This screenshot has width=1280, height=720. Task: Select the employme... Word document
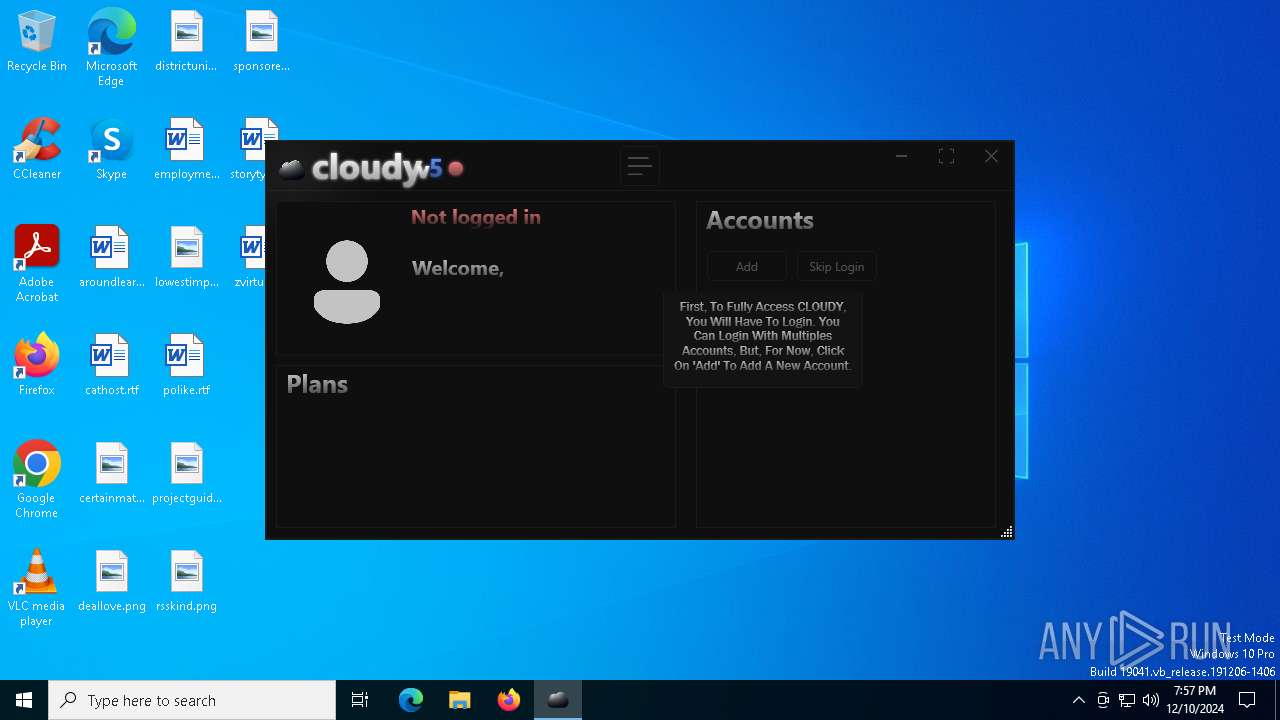(186, 150)
